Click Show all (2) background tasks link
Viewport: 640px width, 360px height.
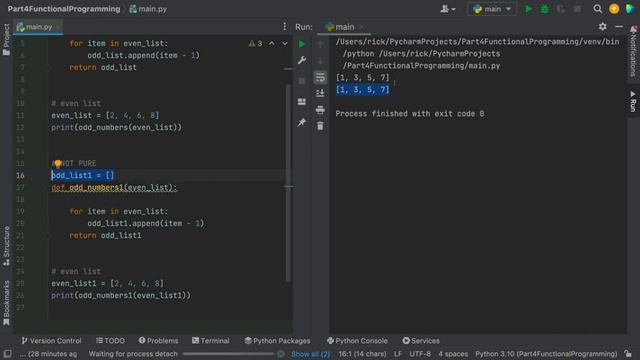[x=310, y=354]
